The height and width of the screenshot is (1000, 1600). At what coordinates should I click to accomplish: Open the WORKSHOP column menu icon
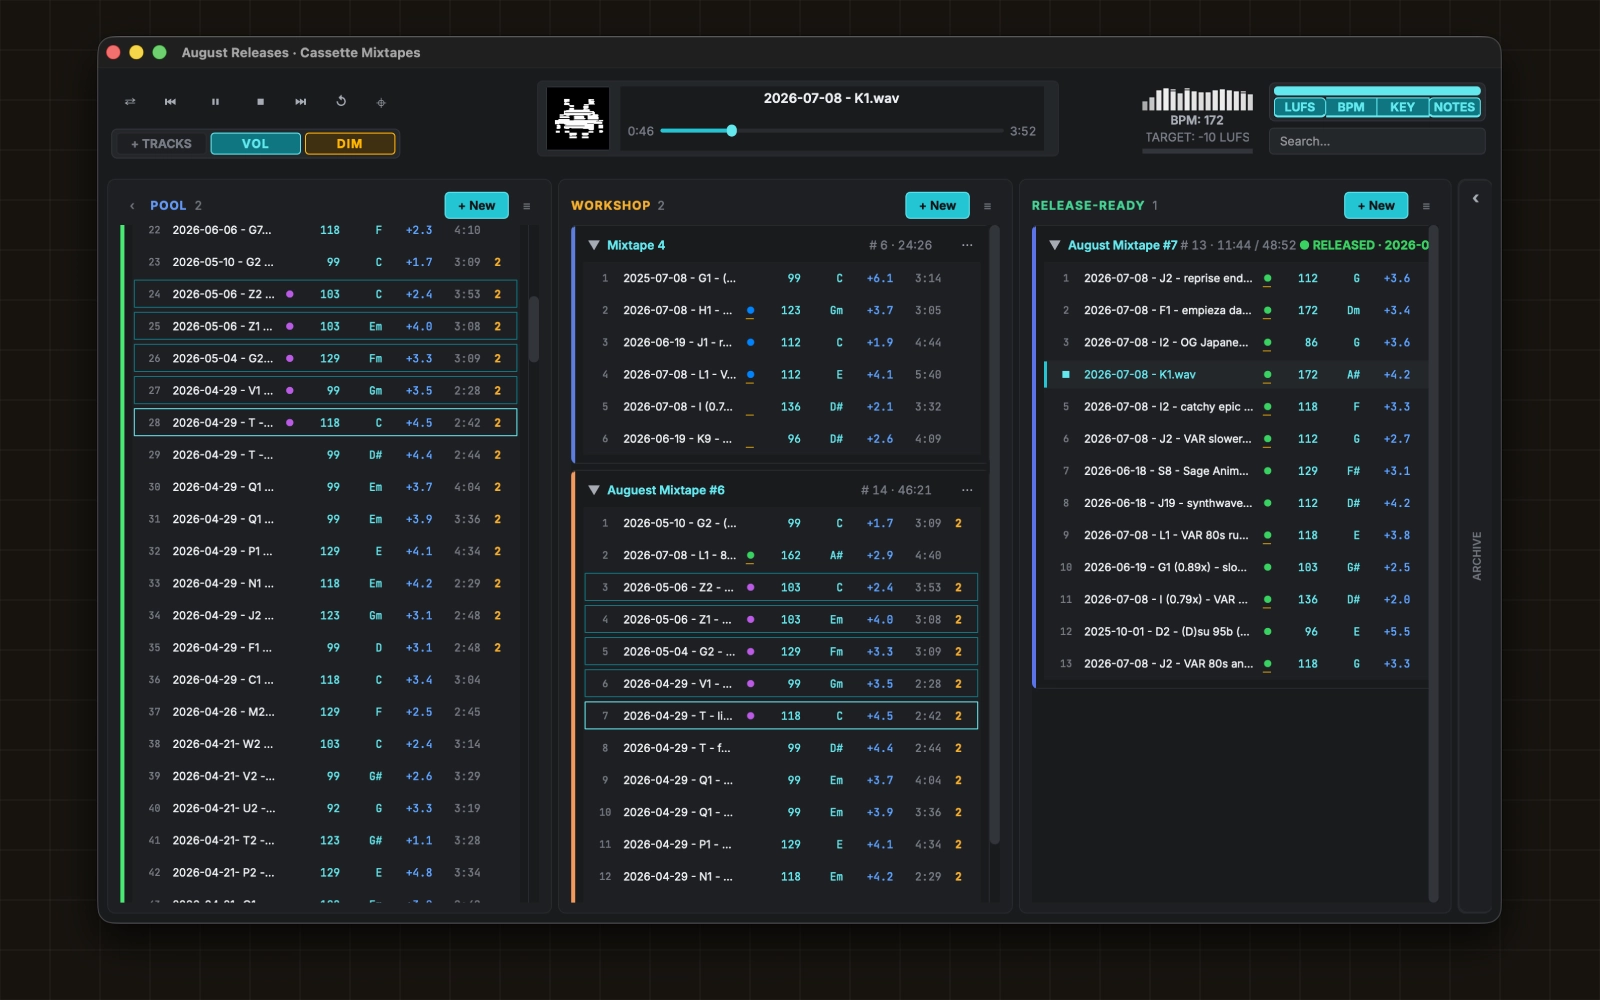[987, 206]
